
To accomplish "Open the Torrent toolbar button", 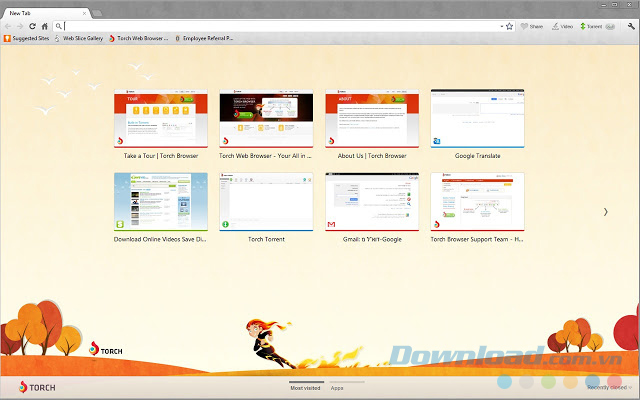I will coord(590,26).
